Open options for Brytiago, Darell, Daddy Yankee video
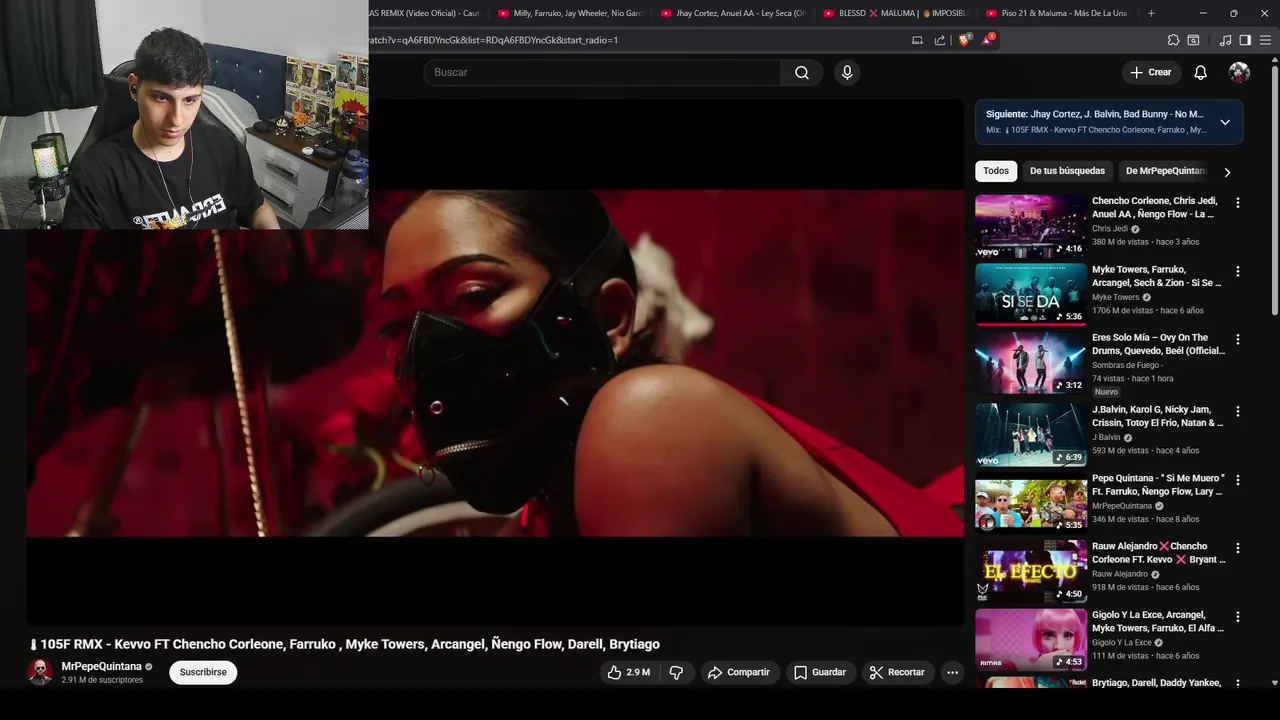Image resolution: width=1280 pixels, height=720 pixels. [x=1237, y=685]
